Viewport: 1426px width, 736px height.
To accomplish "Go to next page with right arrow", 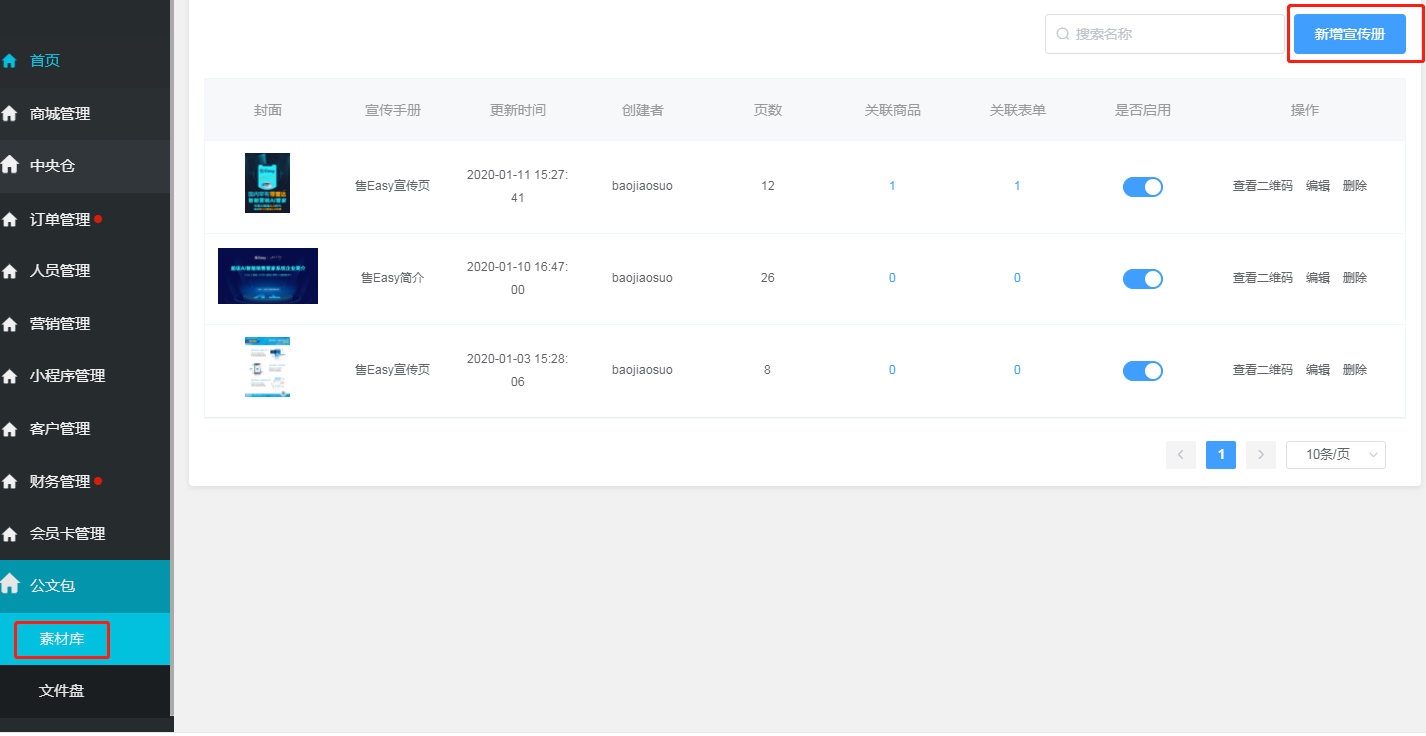I will (1261, 455).
